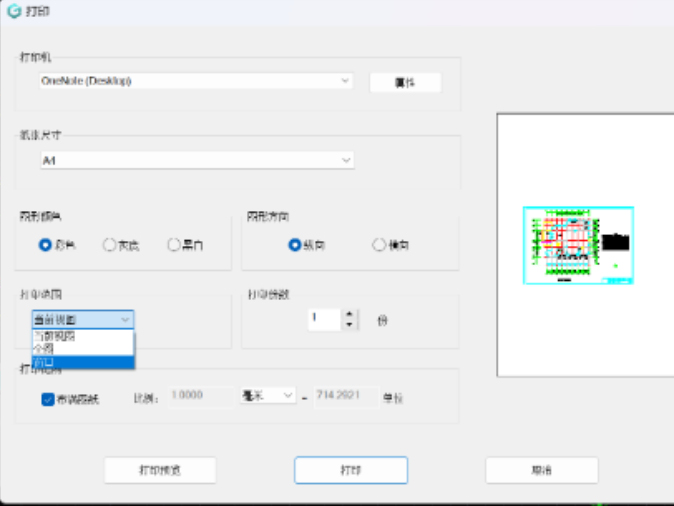Click the 714.2921 drawing units field
The height and width of the screenshot is (506, 674).
point(346,396)
